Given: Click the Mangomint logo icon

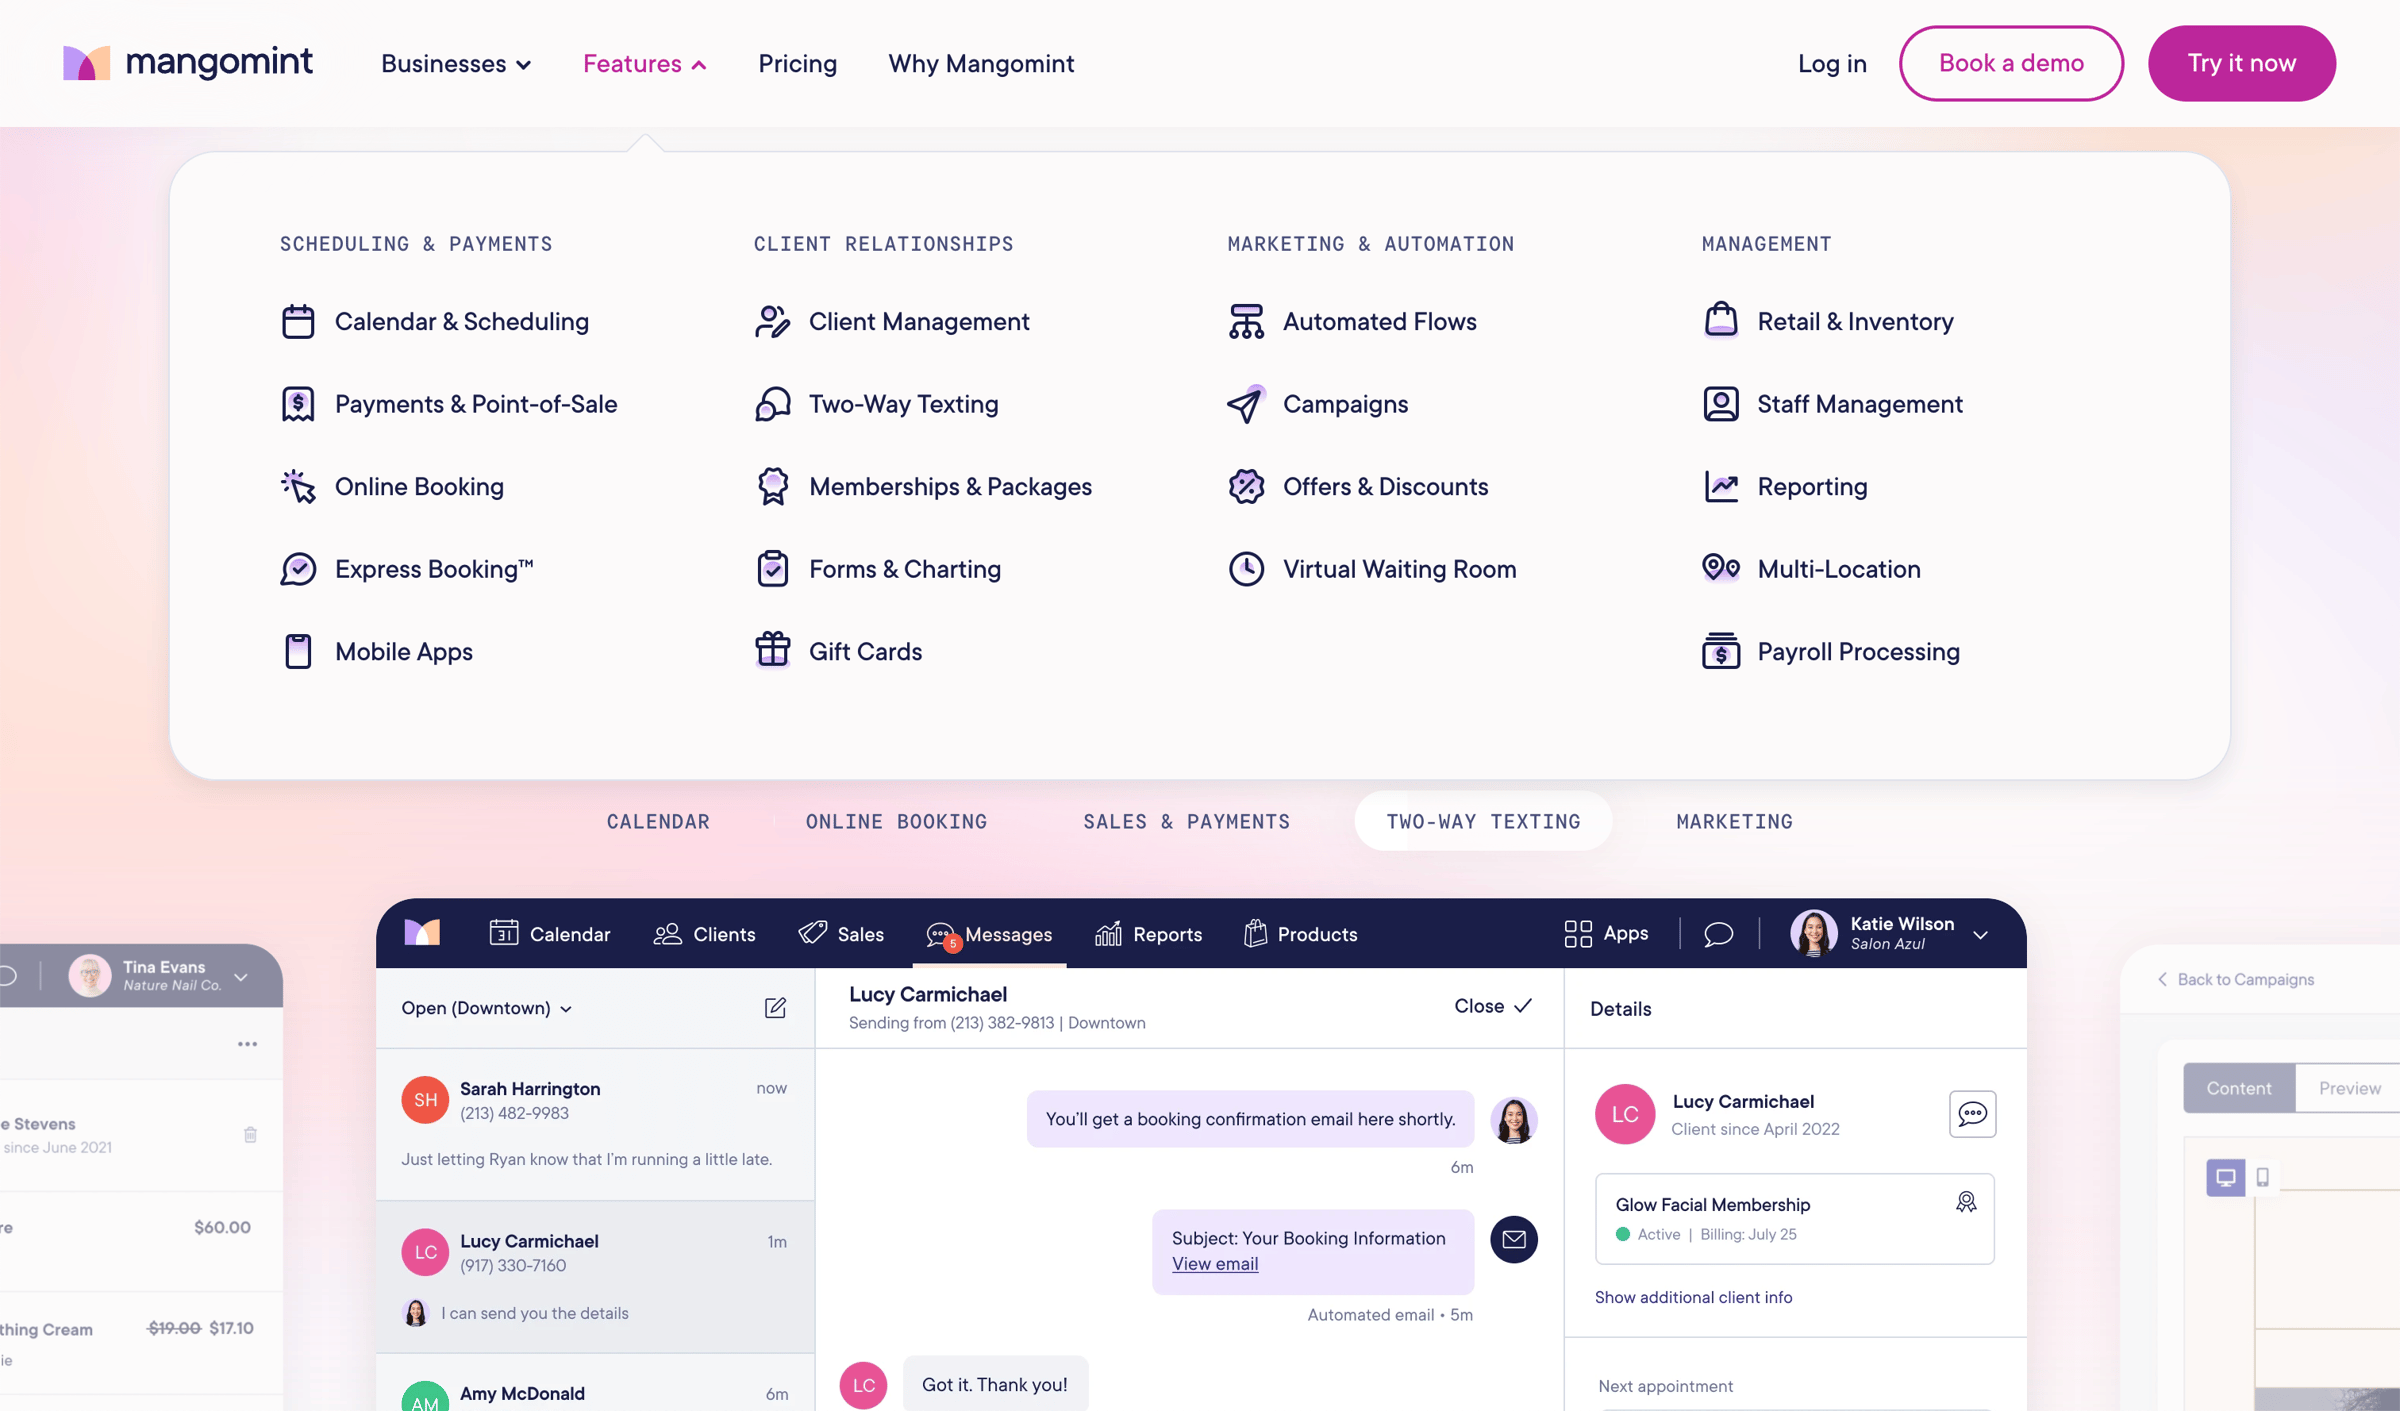Looking at the screenshot, I should (x=86, y=63).
